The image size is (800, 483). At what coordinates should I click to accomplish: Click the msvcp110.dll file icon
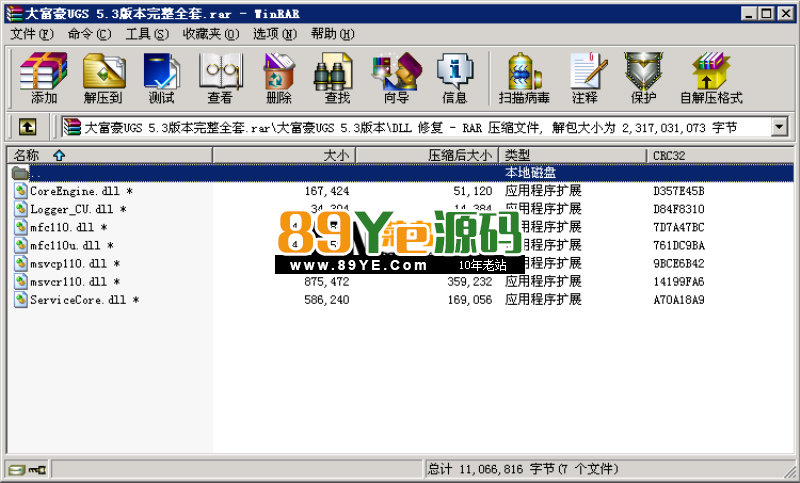(20, 263)
